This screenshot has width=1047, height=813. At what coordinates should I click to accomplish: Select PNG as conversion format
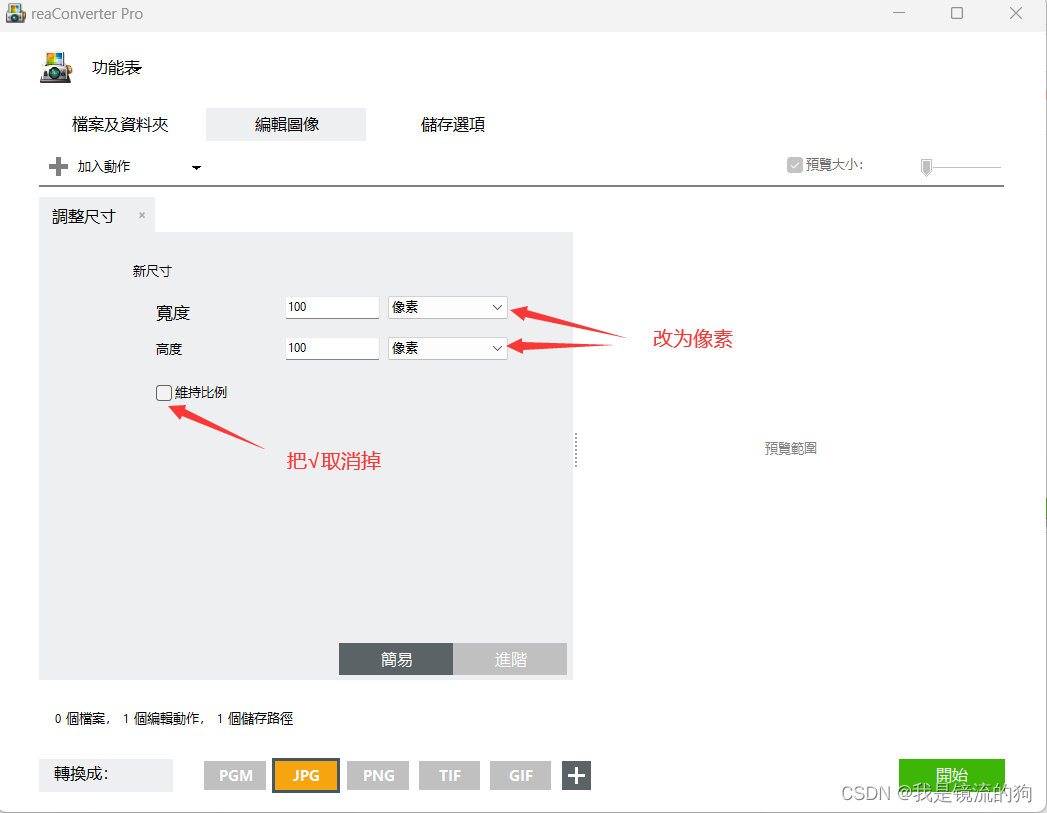(377, 775)
